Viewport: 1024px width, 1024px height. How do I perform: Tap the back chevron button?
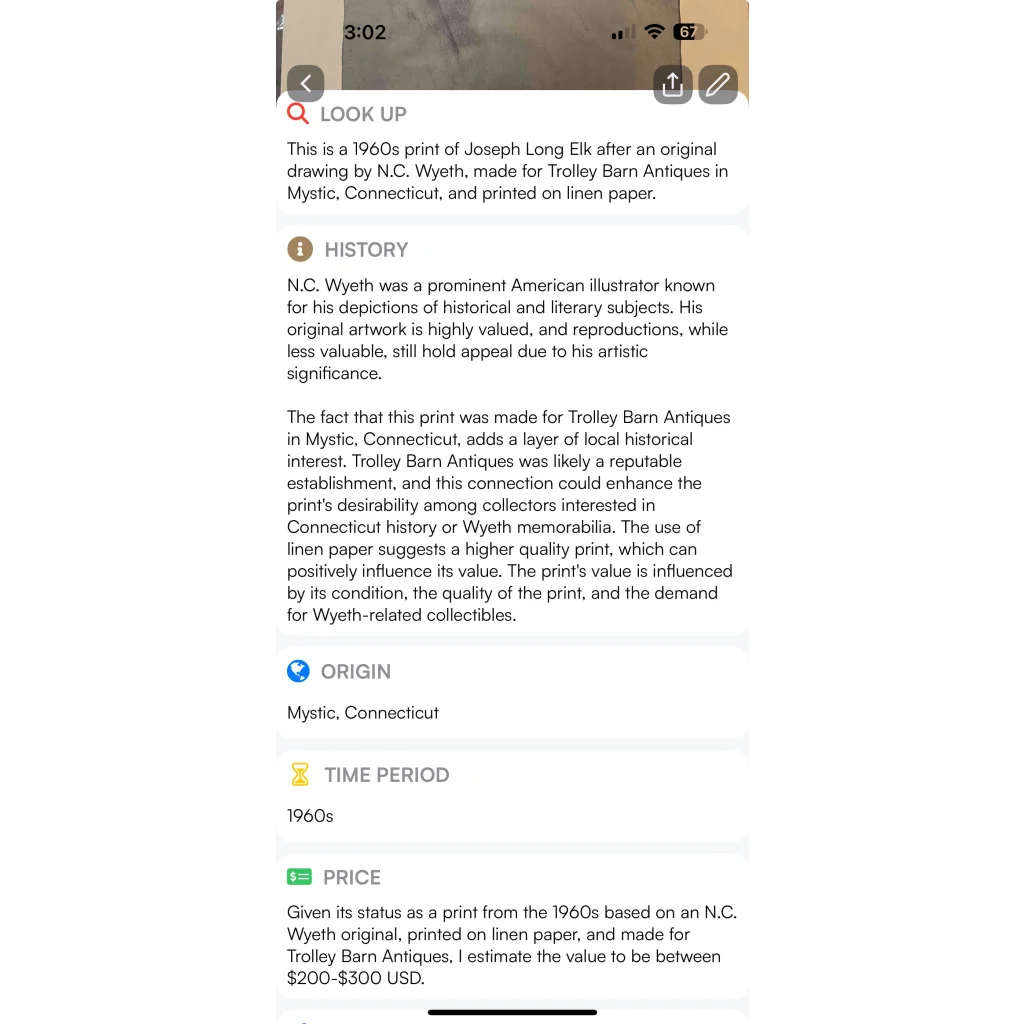click(x=306, y=84)
